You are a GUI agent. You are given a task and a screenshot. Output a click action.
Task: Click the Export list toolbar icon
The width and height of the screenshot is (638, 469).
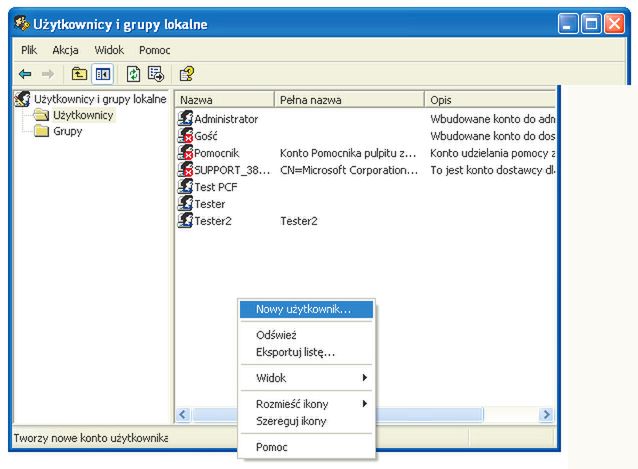(155, 74)
